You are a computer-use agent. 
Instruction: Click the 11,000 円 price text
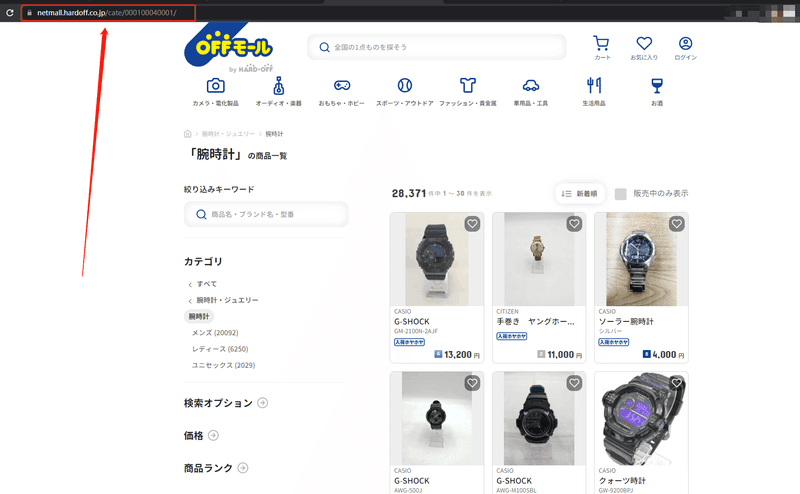565,355
